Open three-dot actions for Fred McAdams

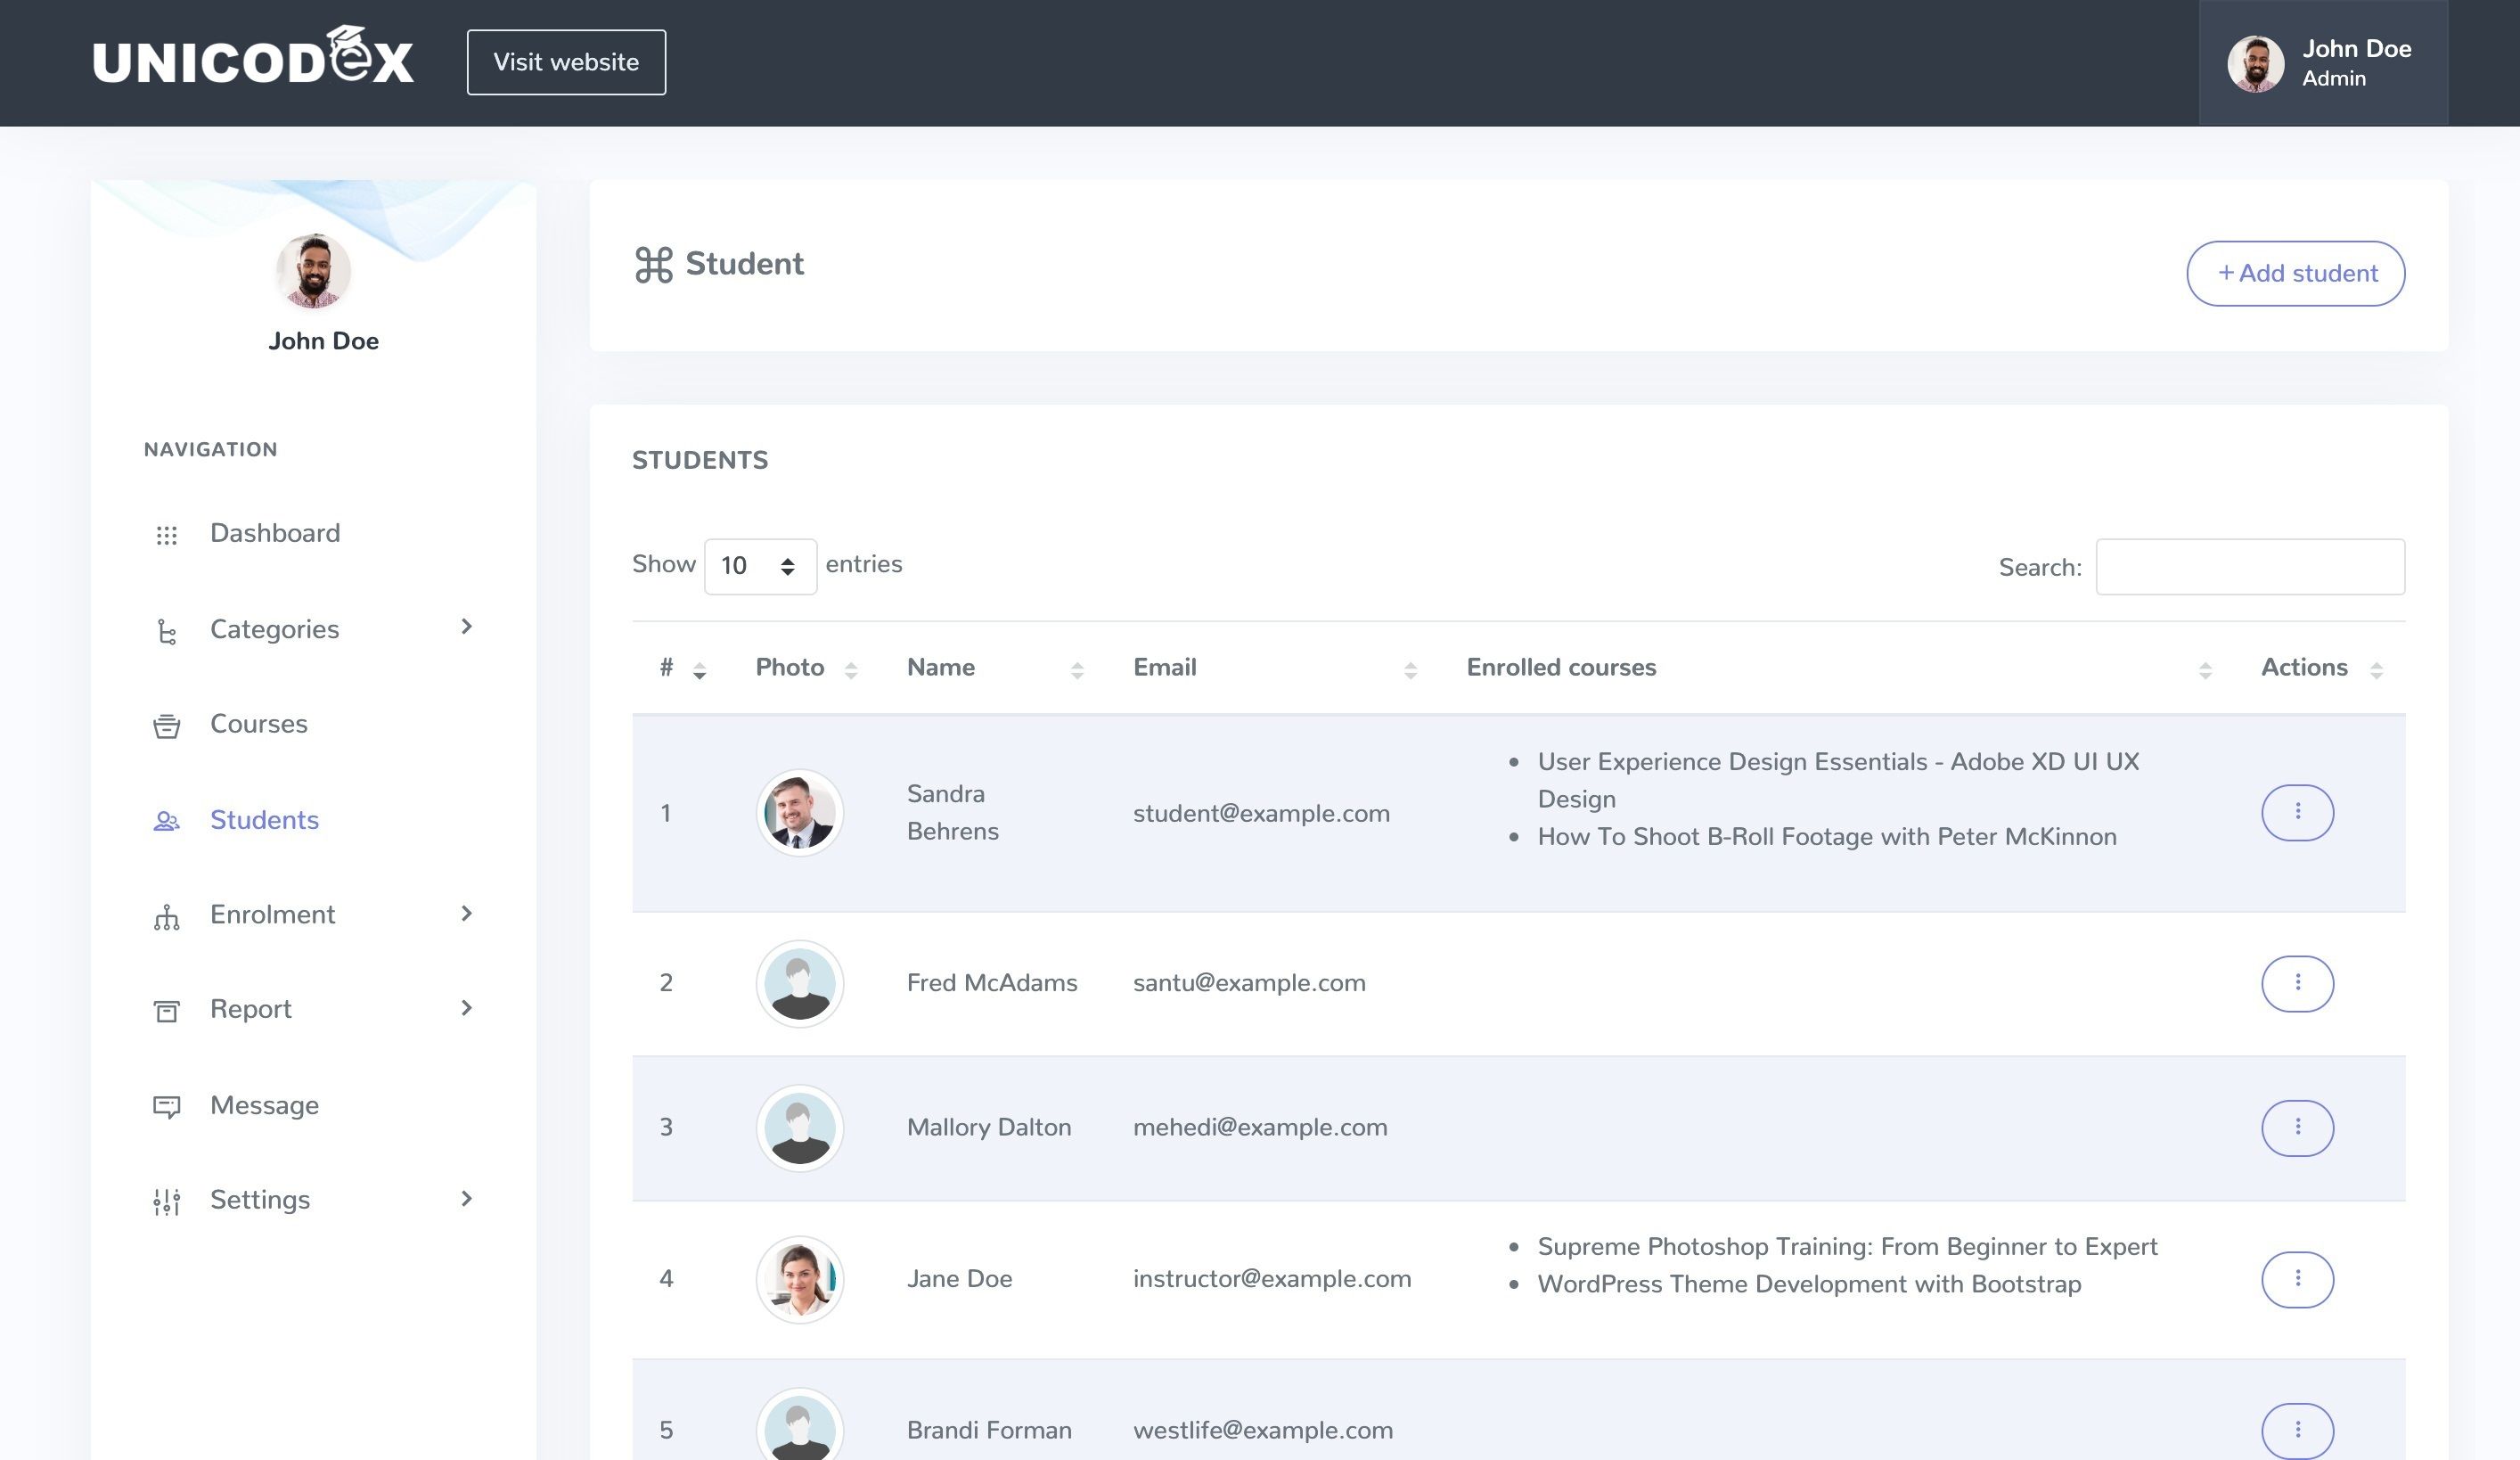click(x=2297, y=983)
